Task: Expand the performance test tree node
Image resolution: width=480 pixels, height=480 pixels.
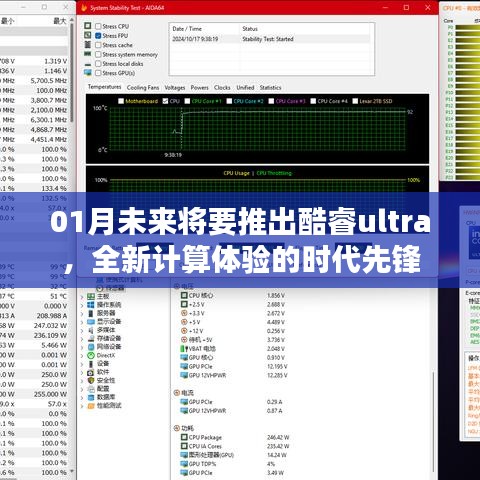Action: tap(82, 406)
